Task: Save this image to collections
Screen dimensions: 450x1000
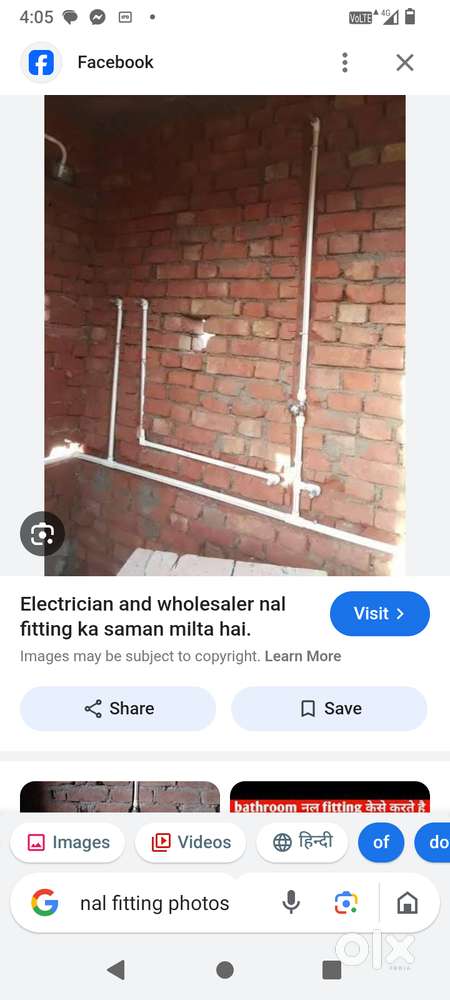Action: pyautogui.click(x=329, y=709)
